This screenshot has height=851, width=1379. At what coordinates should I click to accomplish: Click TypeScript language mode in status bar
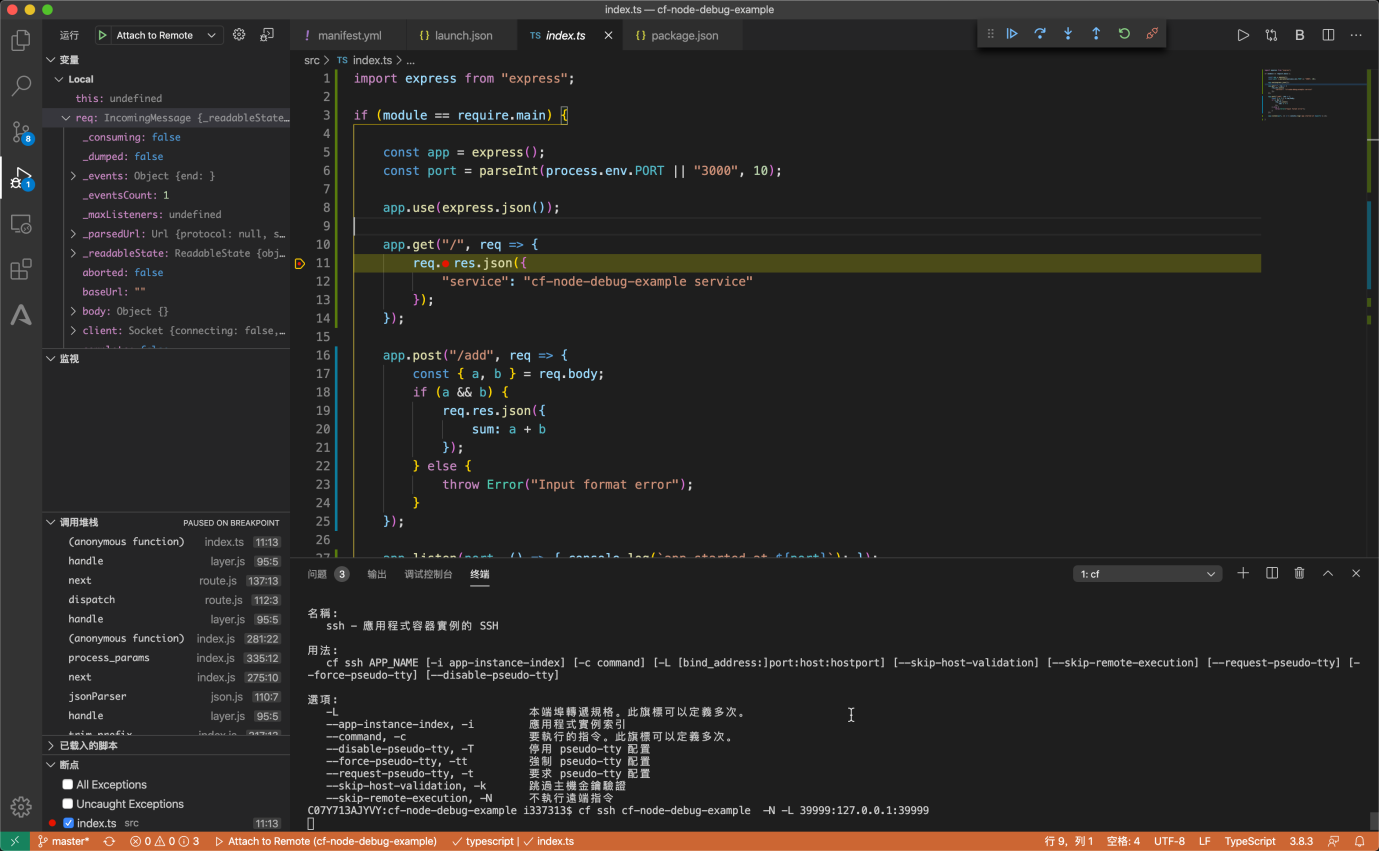(1250, 841)
